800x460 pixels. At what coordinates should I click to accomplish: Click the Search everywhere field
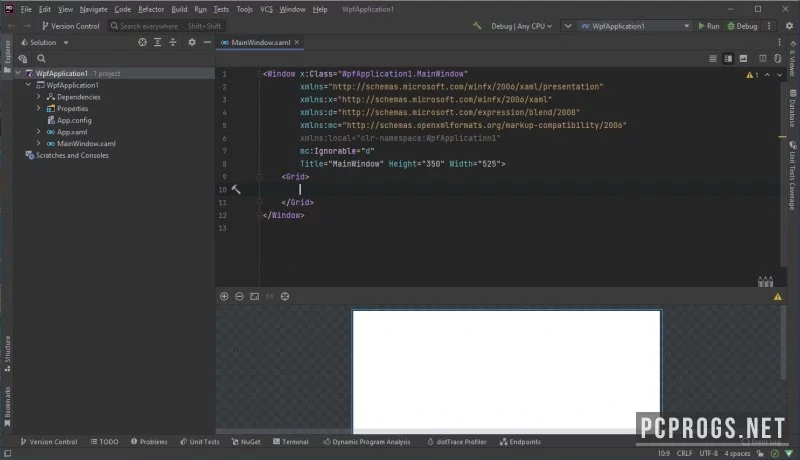click(x=167, y=26)
